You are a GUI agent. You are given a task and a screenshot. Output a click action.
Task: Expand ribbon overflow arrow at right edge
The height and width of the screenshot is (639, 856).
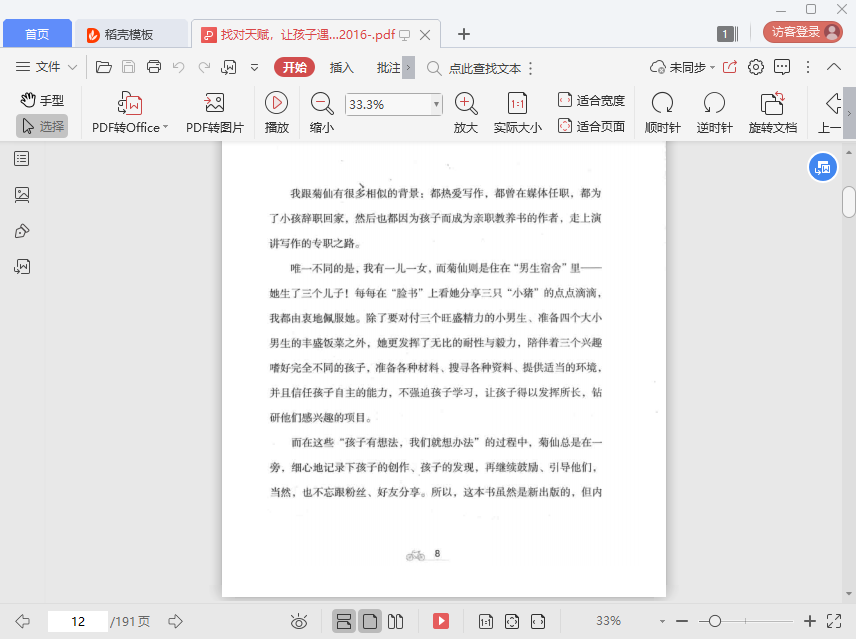[849, 113]
